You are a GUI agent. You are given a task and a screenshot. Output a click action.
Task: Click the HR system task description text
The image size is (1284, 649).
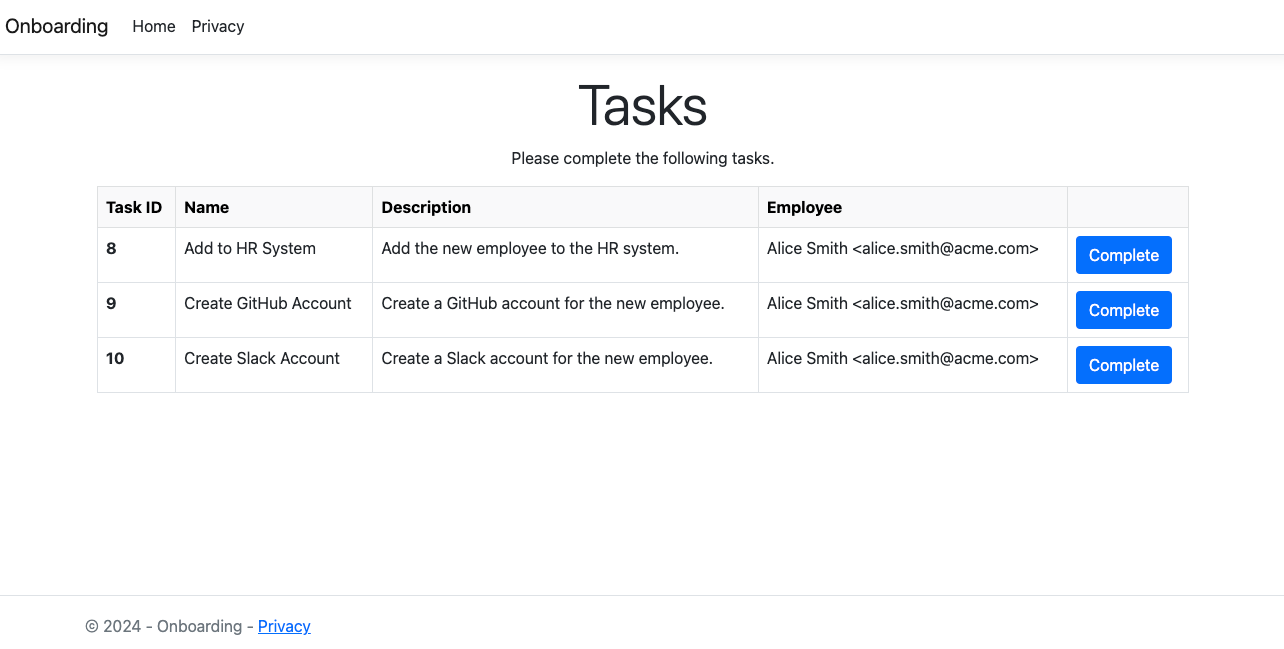[x=530, y=248]
